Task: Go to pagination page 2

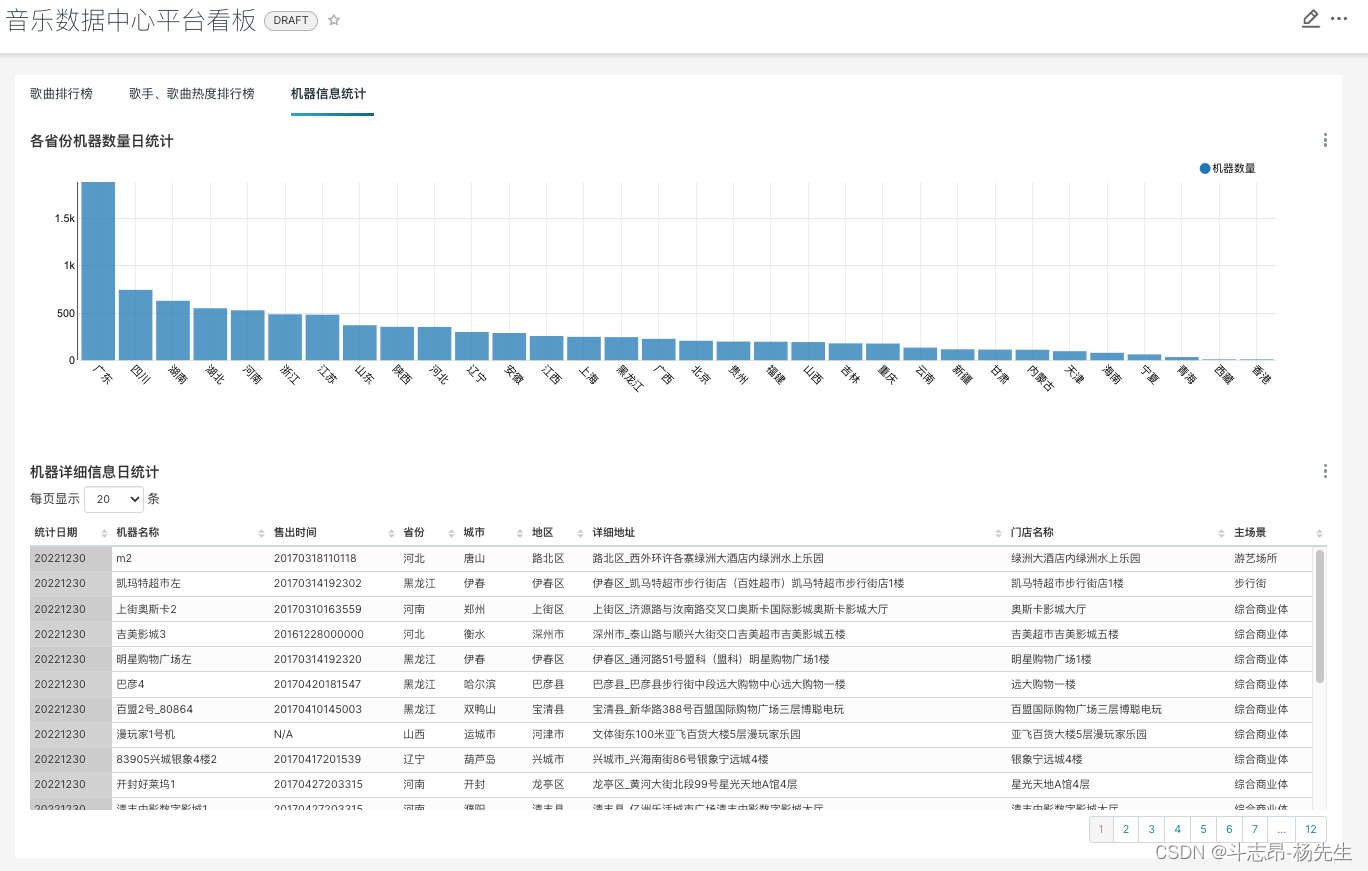Action: click(x=1126, y=829)
